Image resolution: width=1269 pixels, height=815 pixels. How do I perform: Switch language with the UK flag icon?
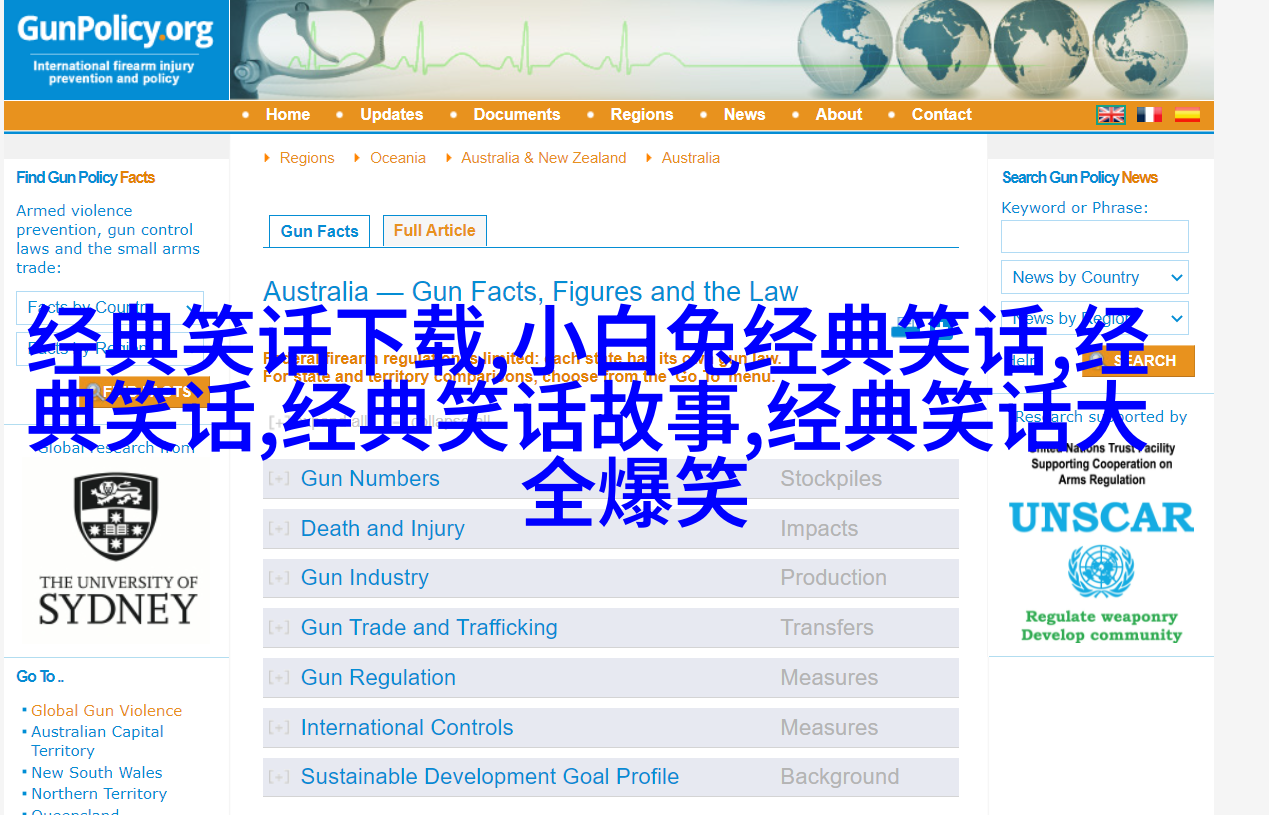pos(1111,115)
